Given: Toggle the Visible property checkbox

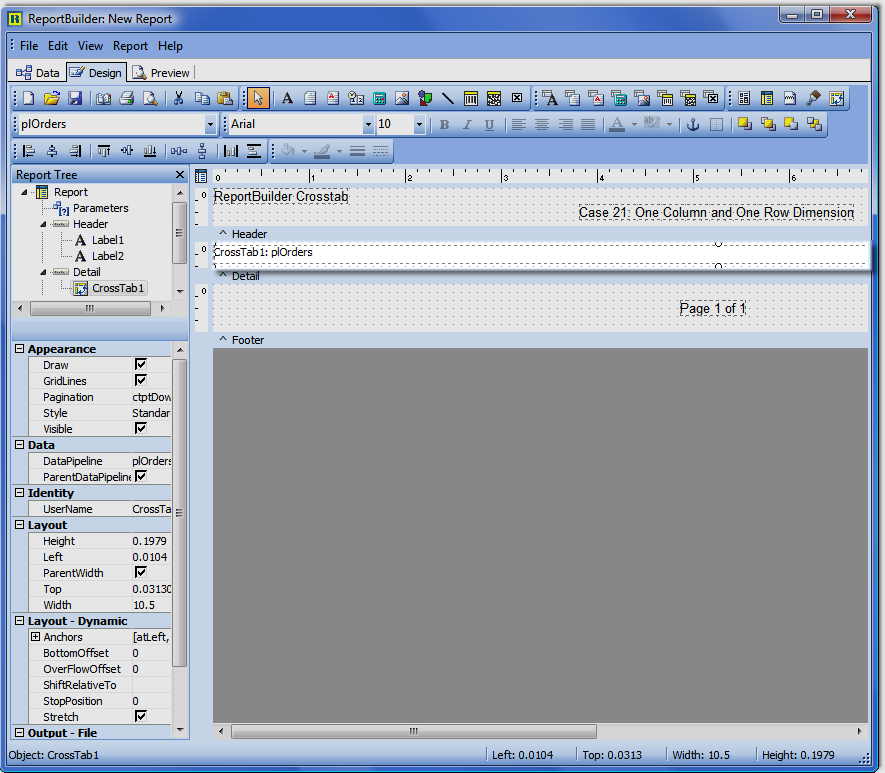Looking at the screenshot, I should click(141, 428).
